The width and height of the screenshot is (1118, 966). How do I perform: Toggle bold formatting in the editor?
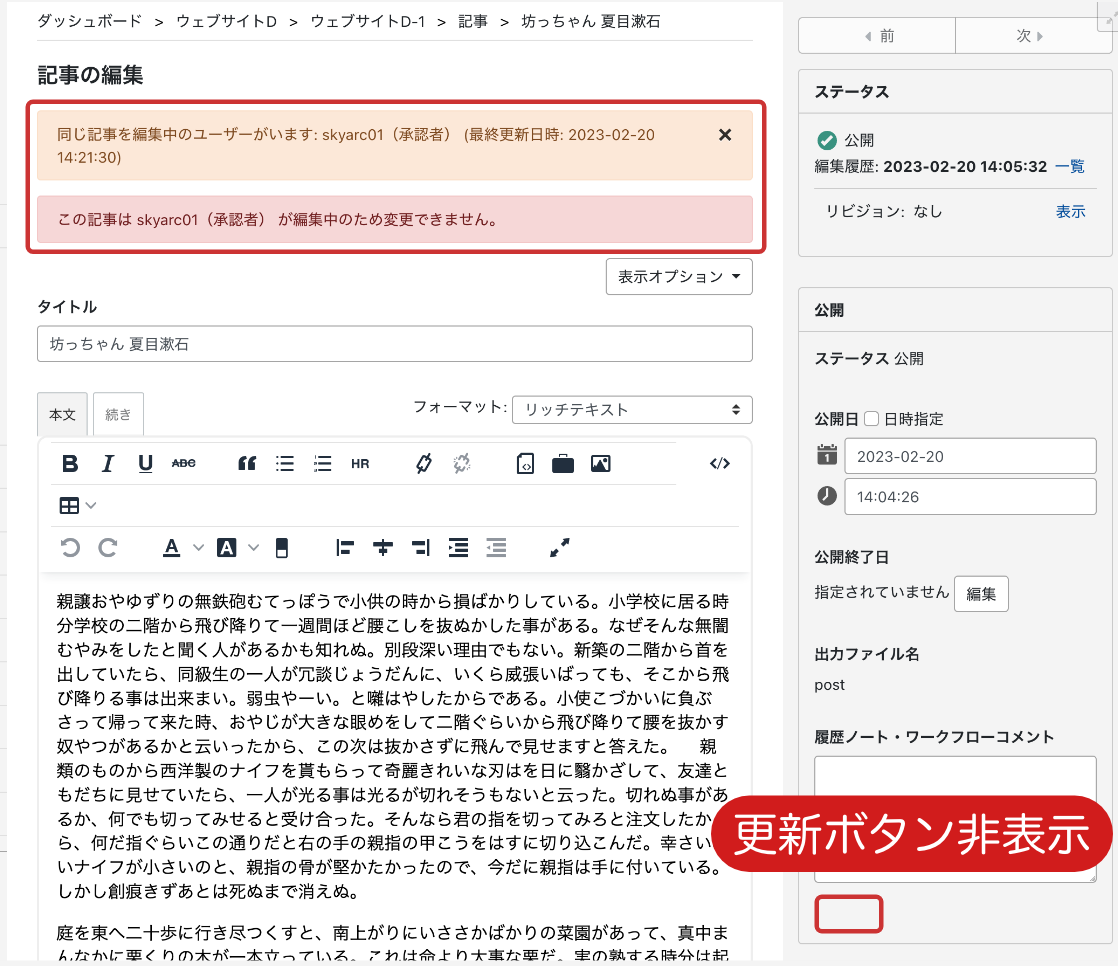click(x=70, y=463)
